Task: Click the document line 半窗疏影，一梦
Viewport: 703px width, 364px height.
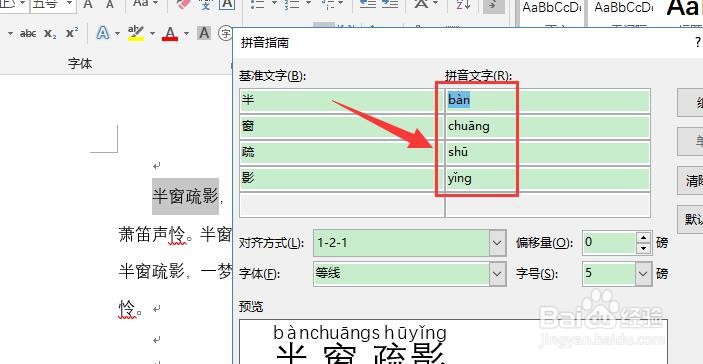Action: [175, 272]
